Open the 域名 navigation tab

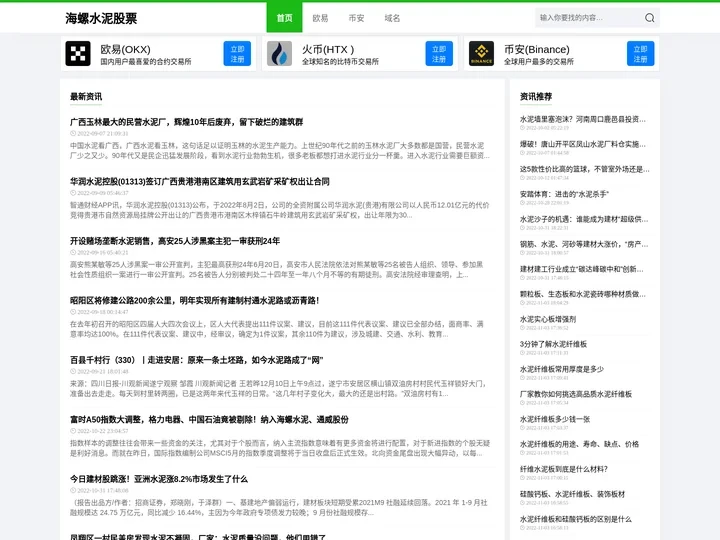tap(392, 18)
